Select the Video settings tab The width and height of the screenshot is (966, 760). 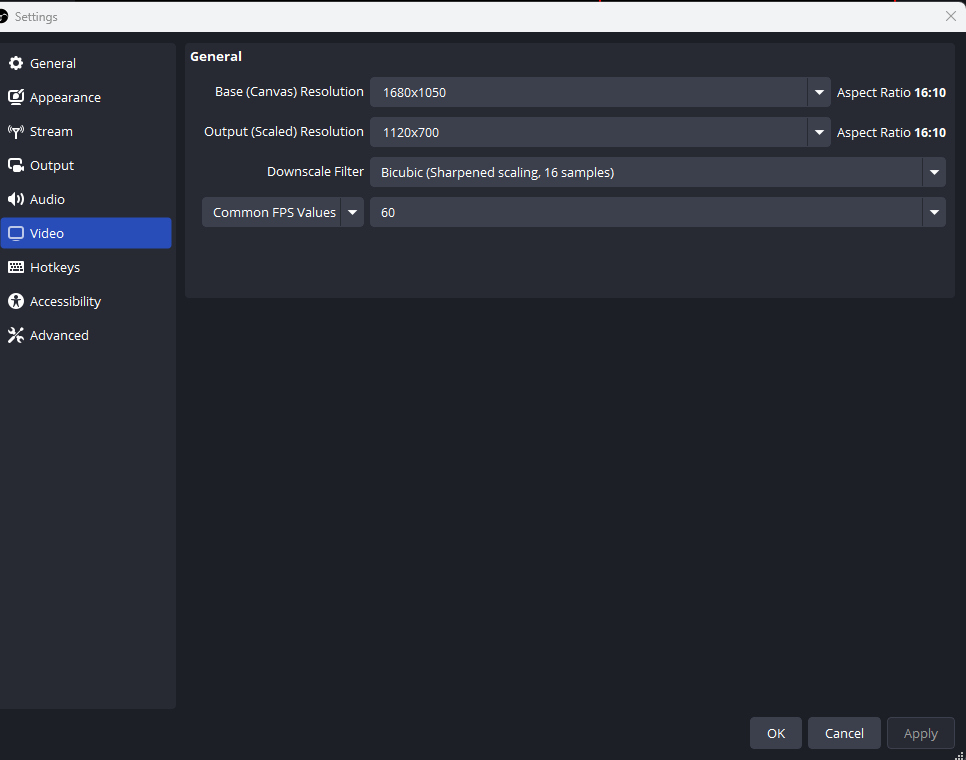tap(86, 233)
